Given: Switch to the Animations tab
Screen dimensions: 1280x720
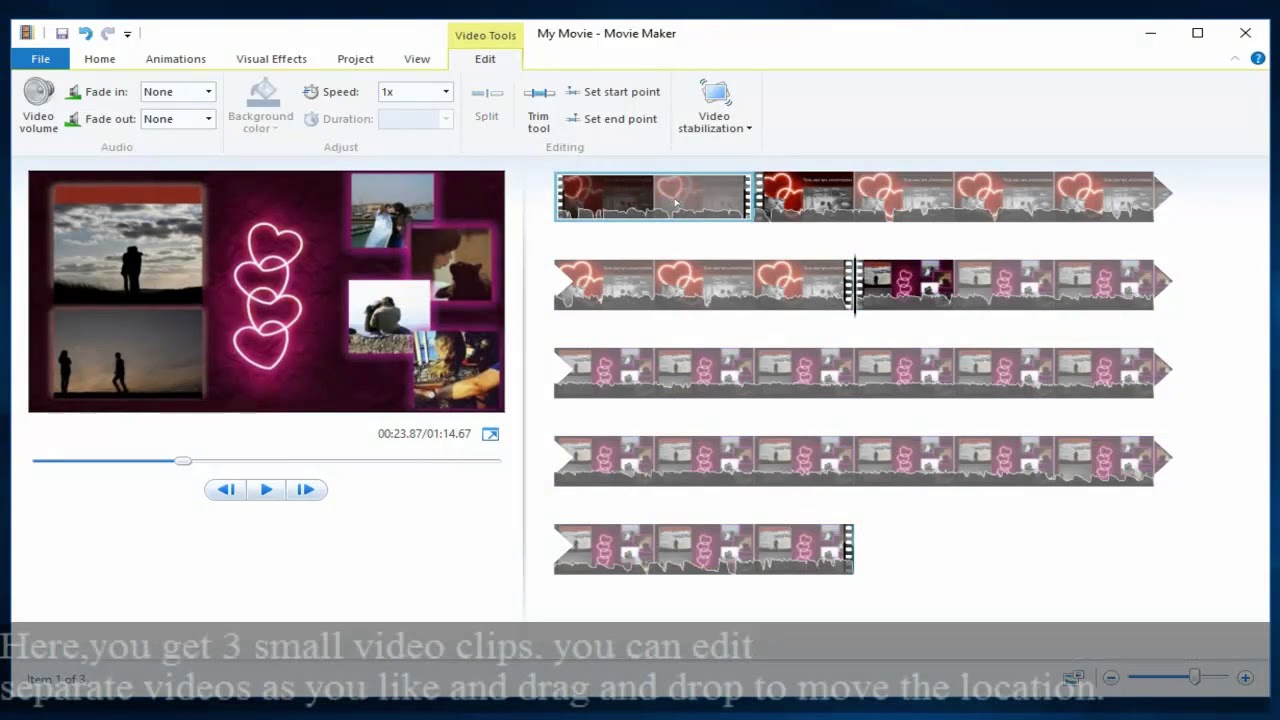Looking at the screenshot, I should pyautogui.click(x=176, y=59).
